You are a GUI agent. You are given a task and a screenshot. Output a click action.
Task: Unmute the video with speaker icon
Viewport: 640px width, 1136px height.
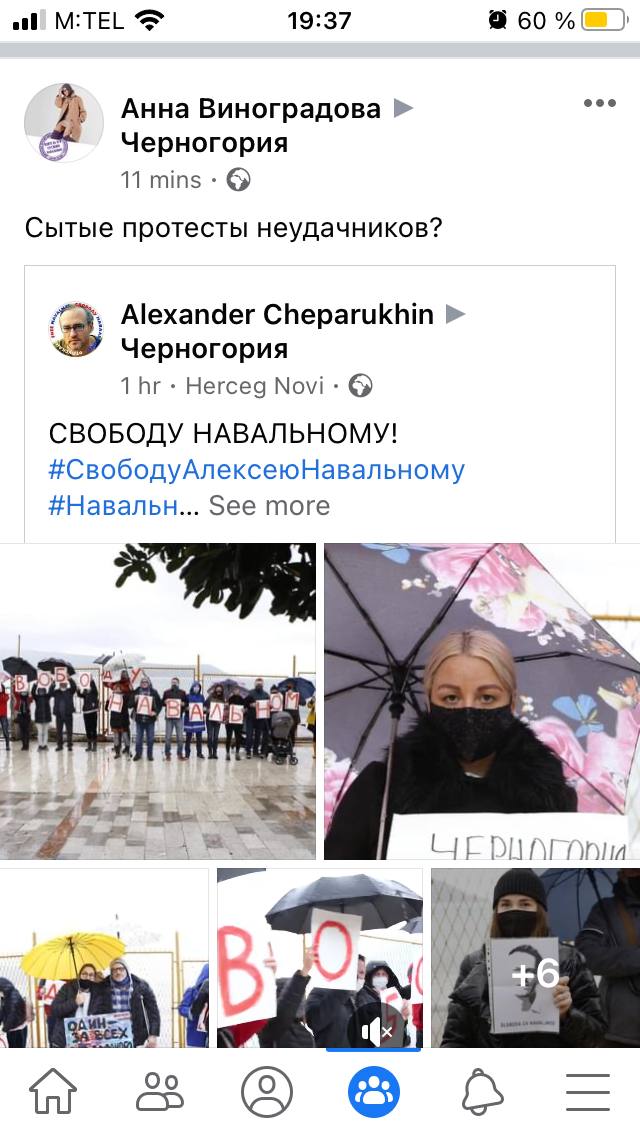coord(377,1032)
